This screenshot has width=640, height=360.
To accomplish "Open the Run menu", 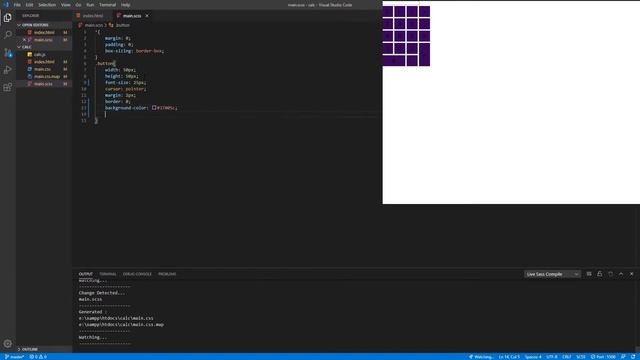I will [90, 5].
